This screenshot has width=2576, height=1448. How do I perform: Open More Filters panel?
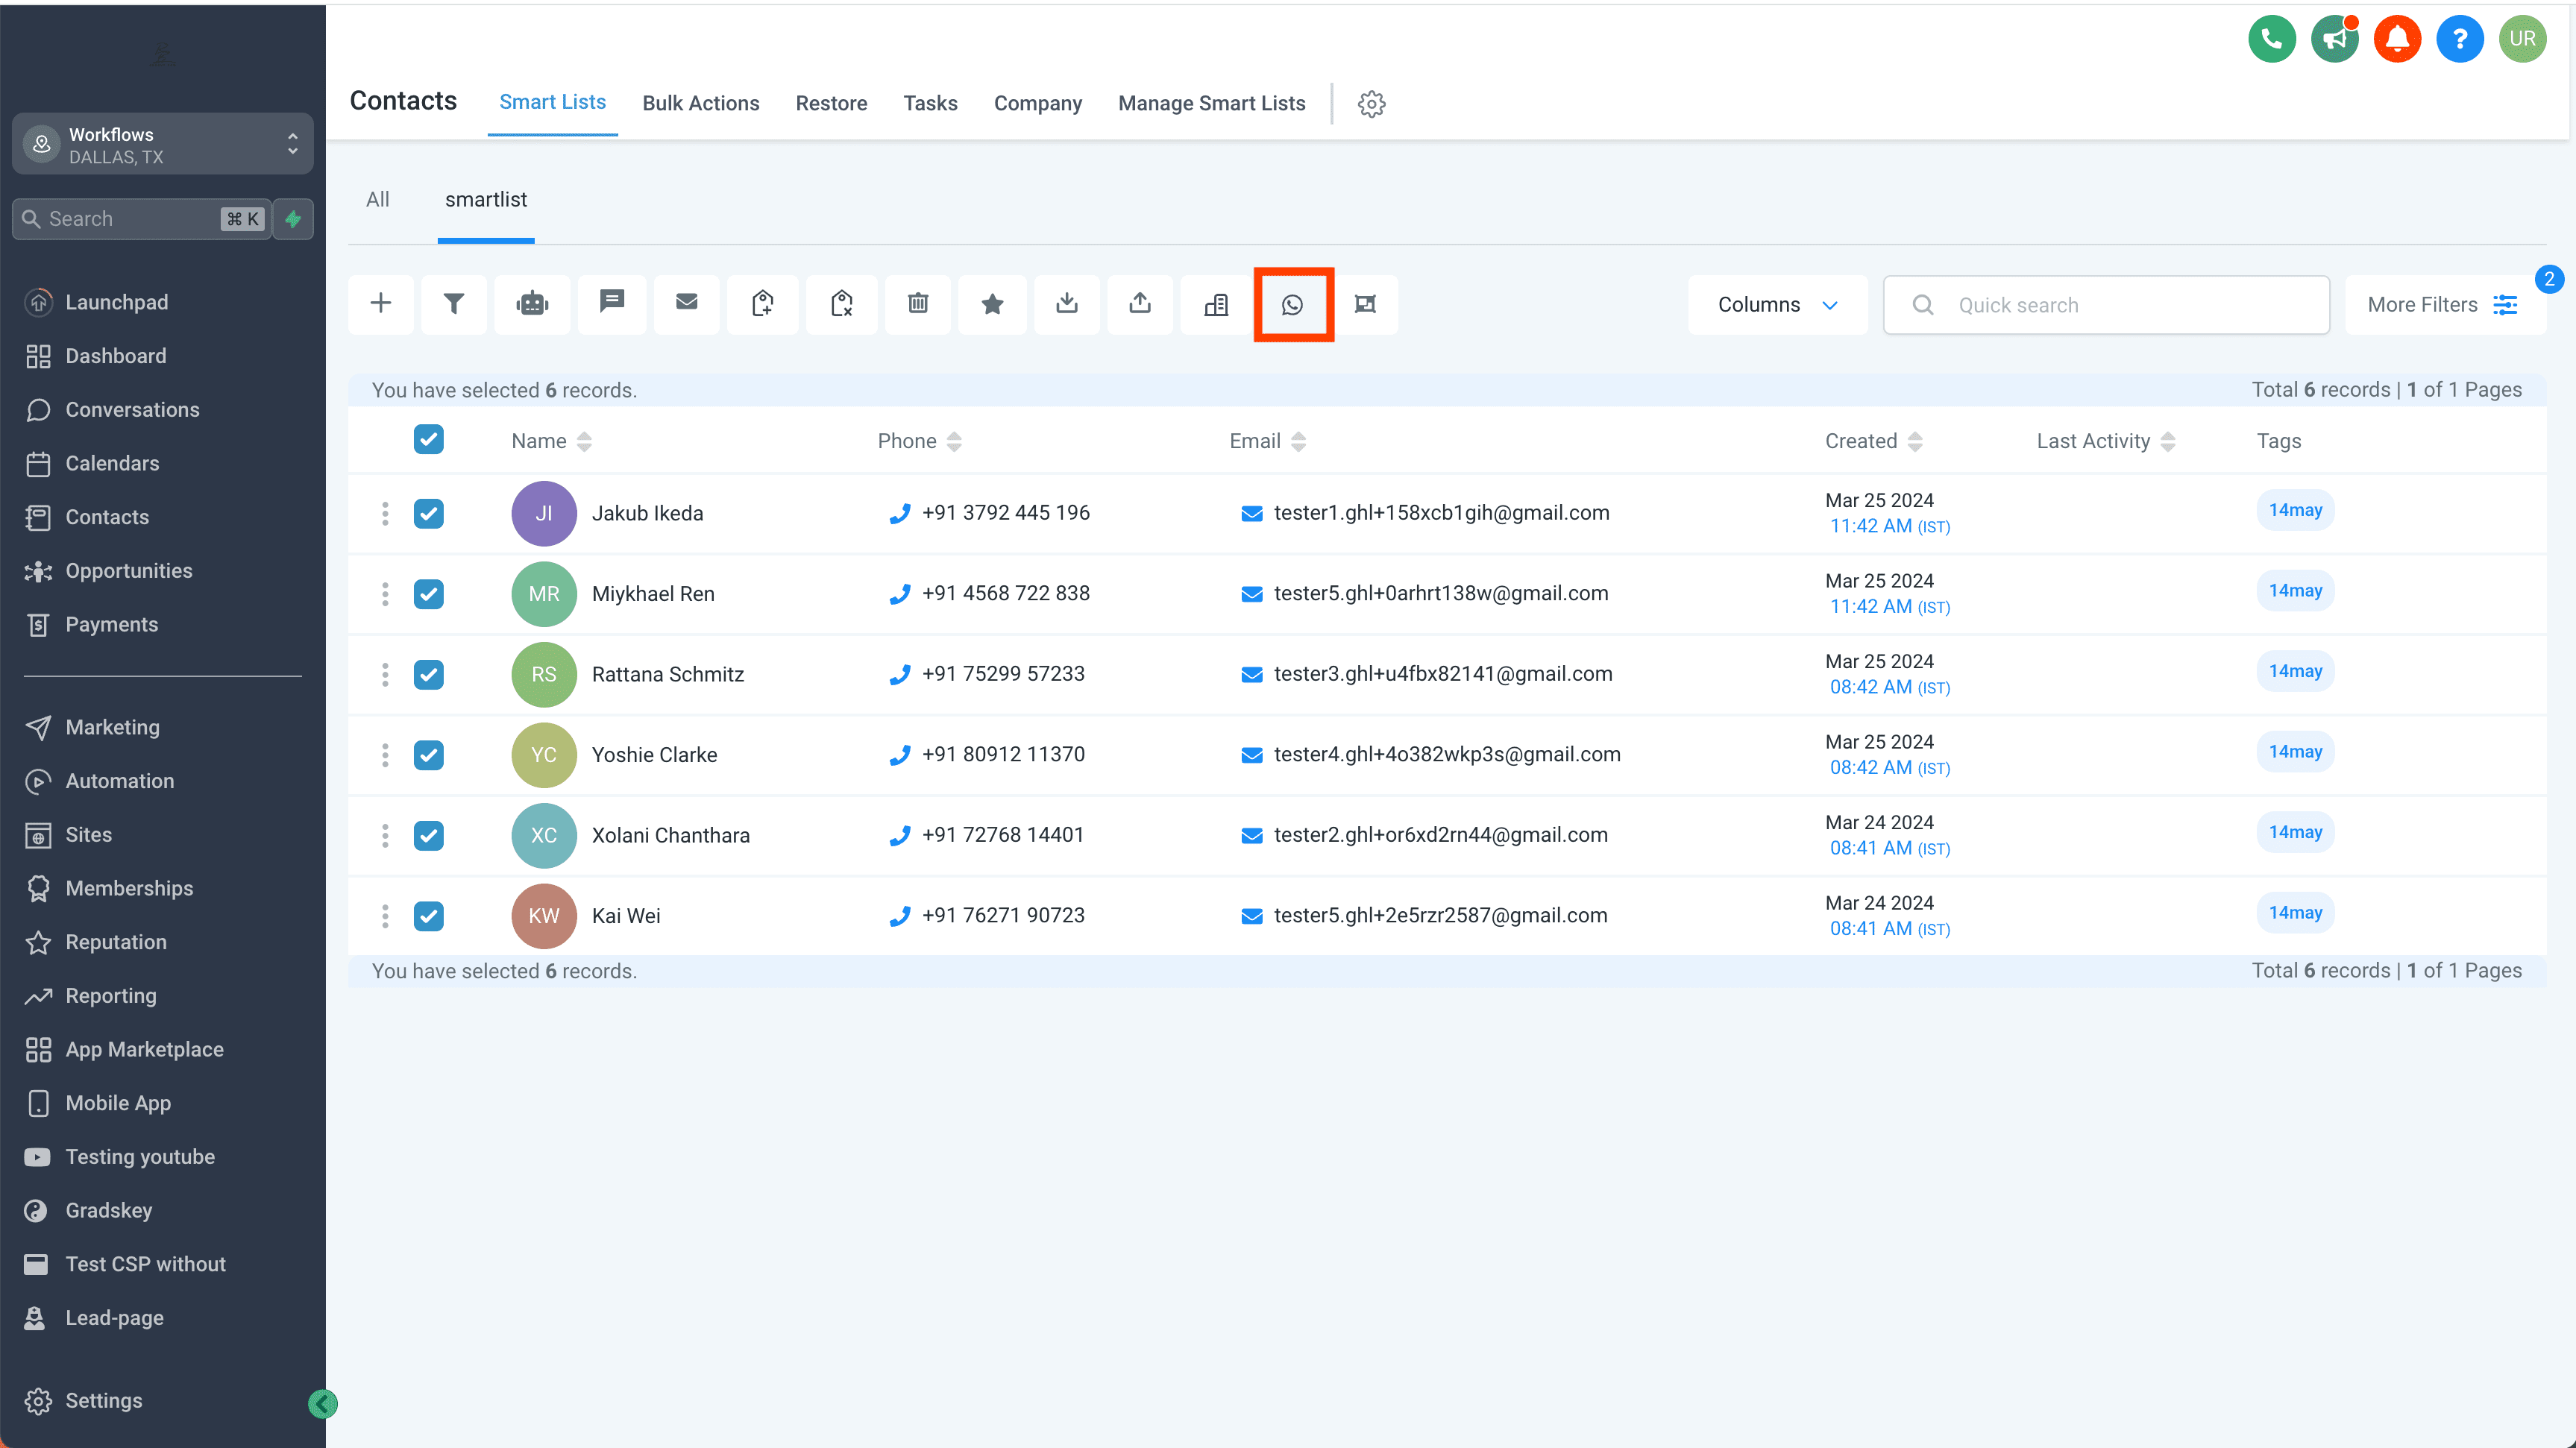coord(2443,305)
